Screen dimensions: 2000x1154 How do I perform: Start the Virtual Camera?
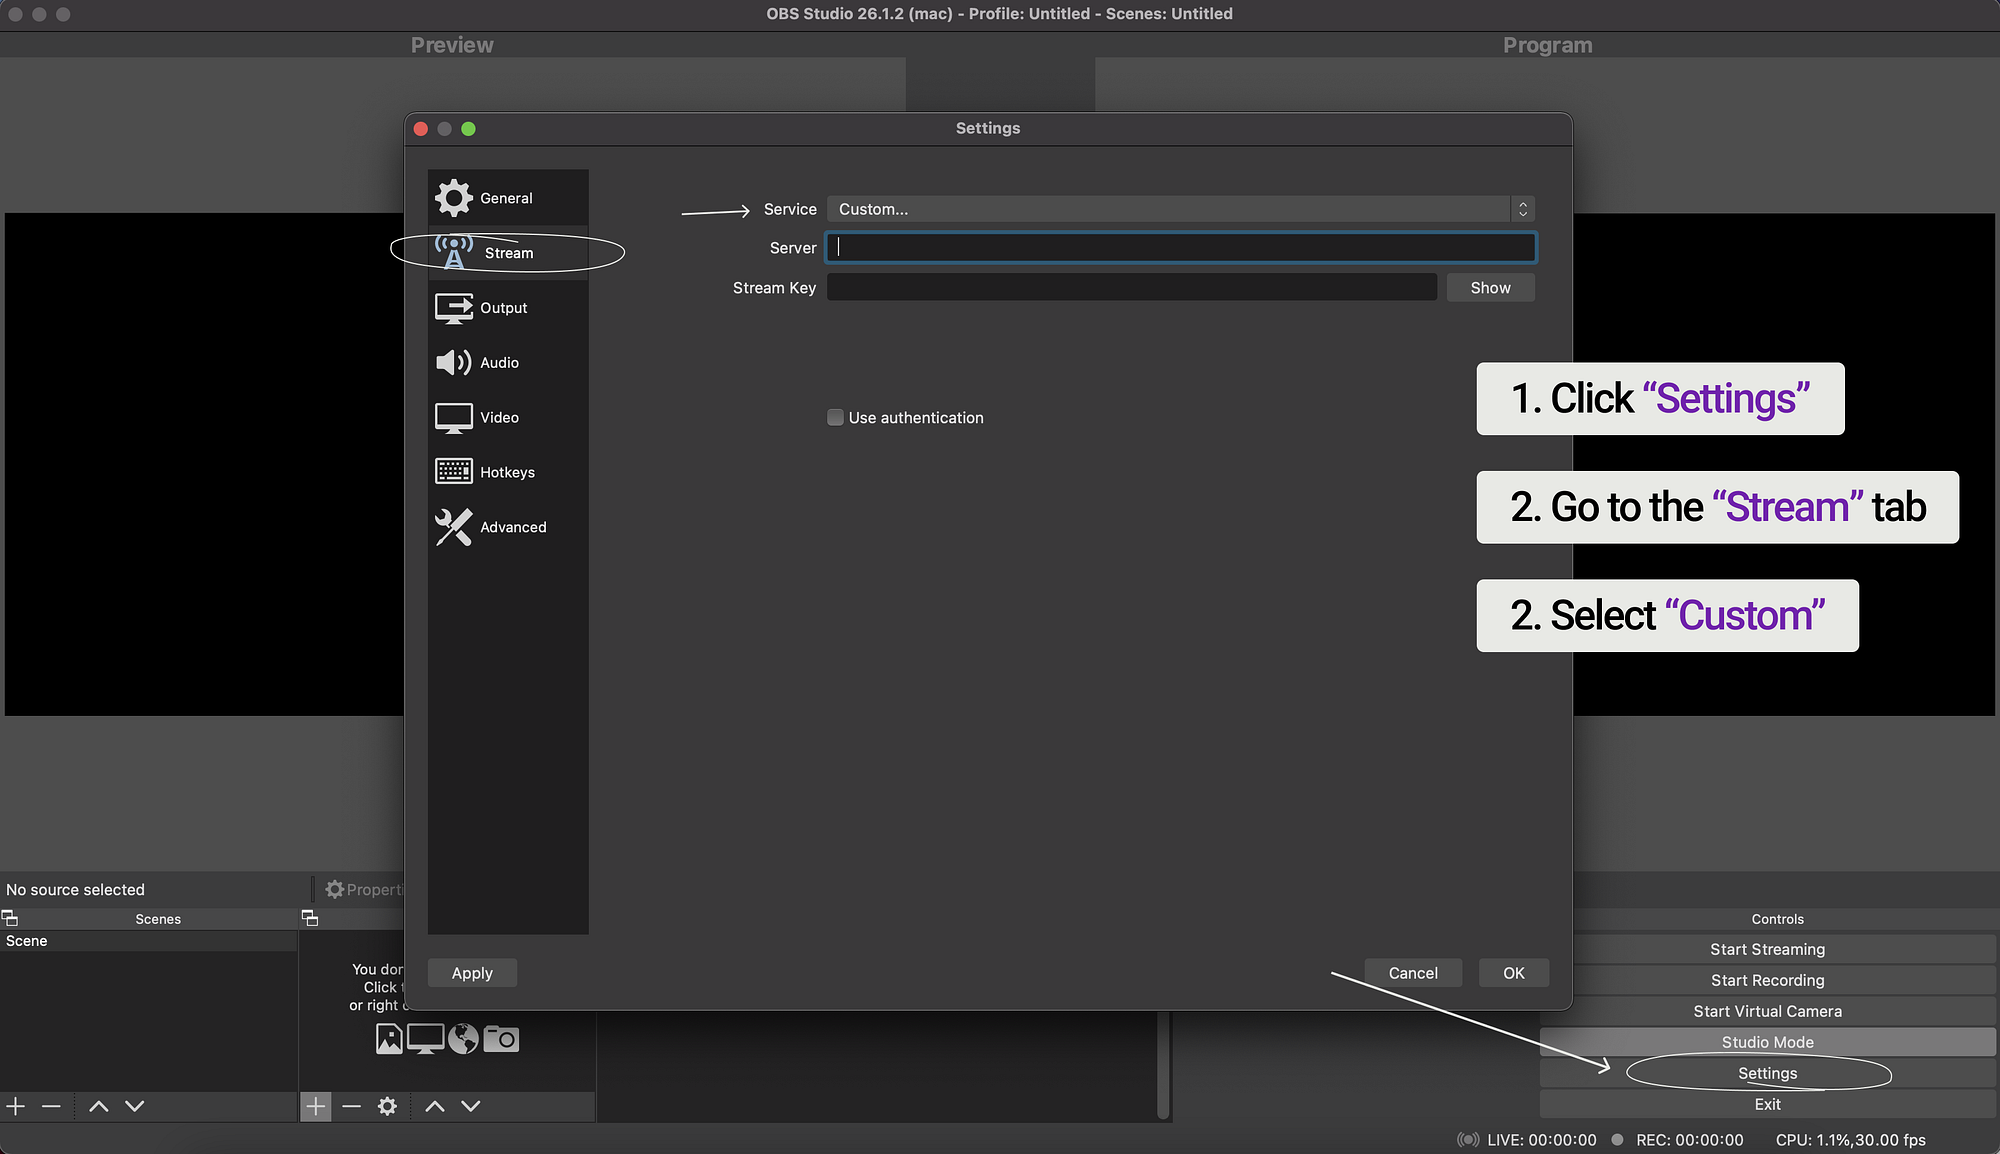(x=1767, y=1012)
